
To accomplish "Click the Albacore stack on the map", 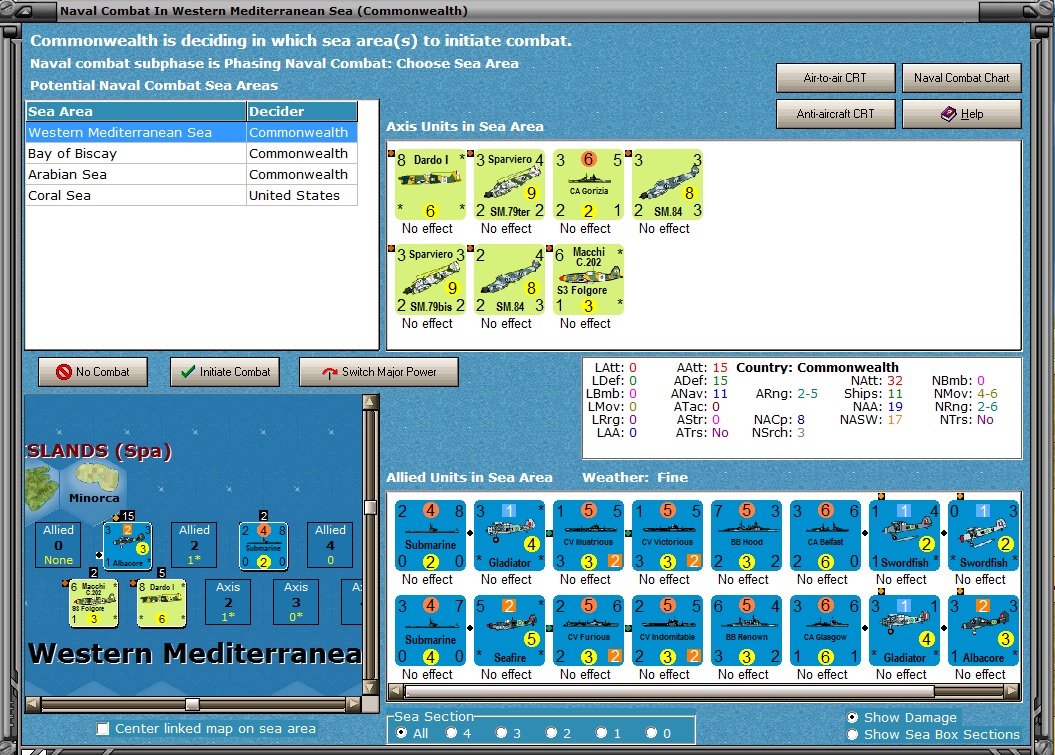I will click(127, 545).
